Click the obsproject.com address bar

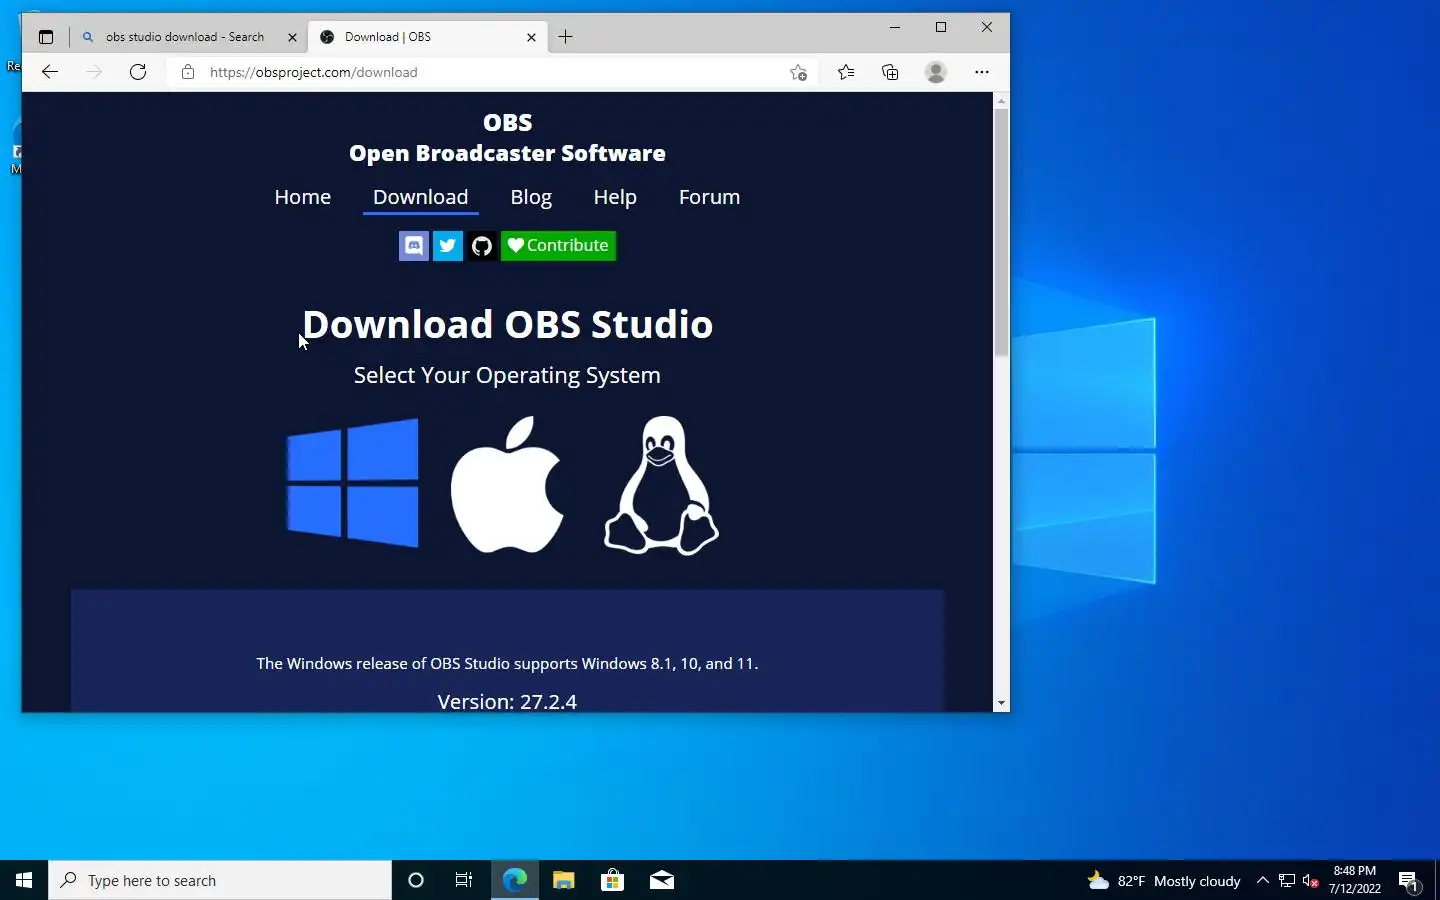point(490,72)
